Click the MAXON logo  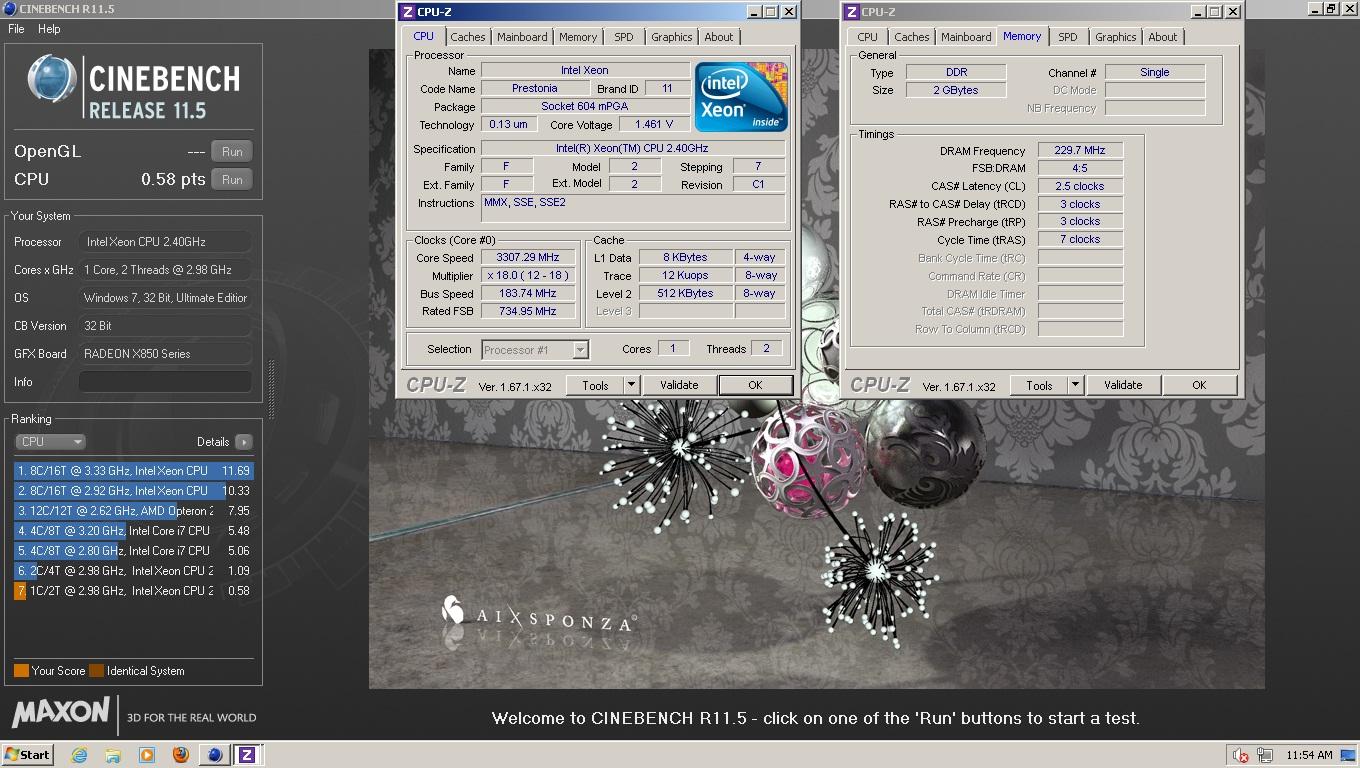pyautogui.click(x=61, y=713)
